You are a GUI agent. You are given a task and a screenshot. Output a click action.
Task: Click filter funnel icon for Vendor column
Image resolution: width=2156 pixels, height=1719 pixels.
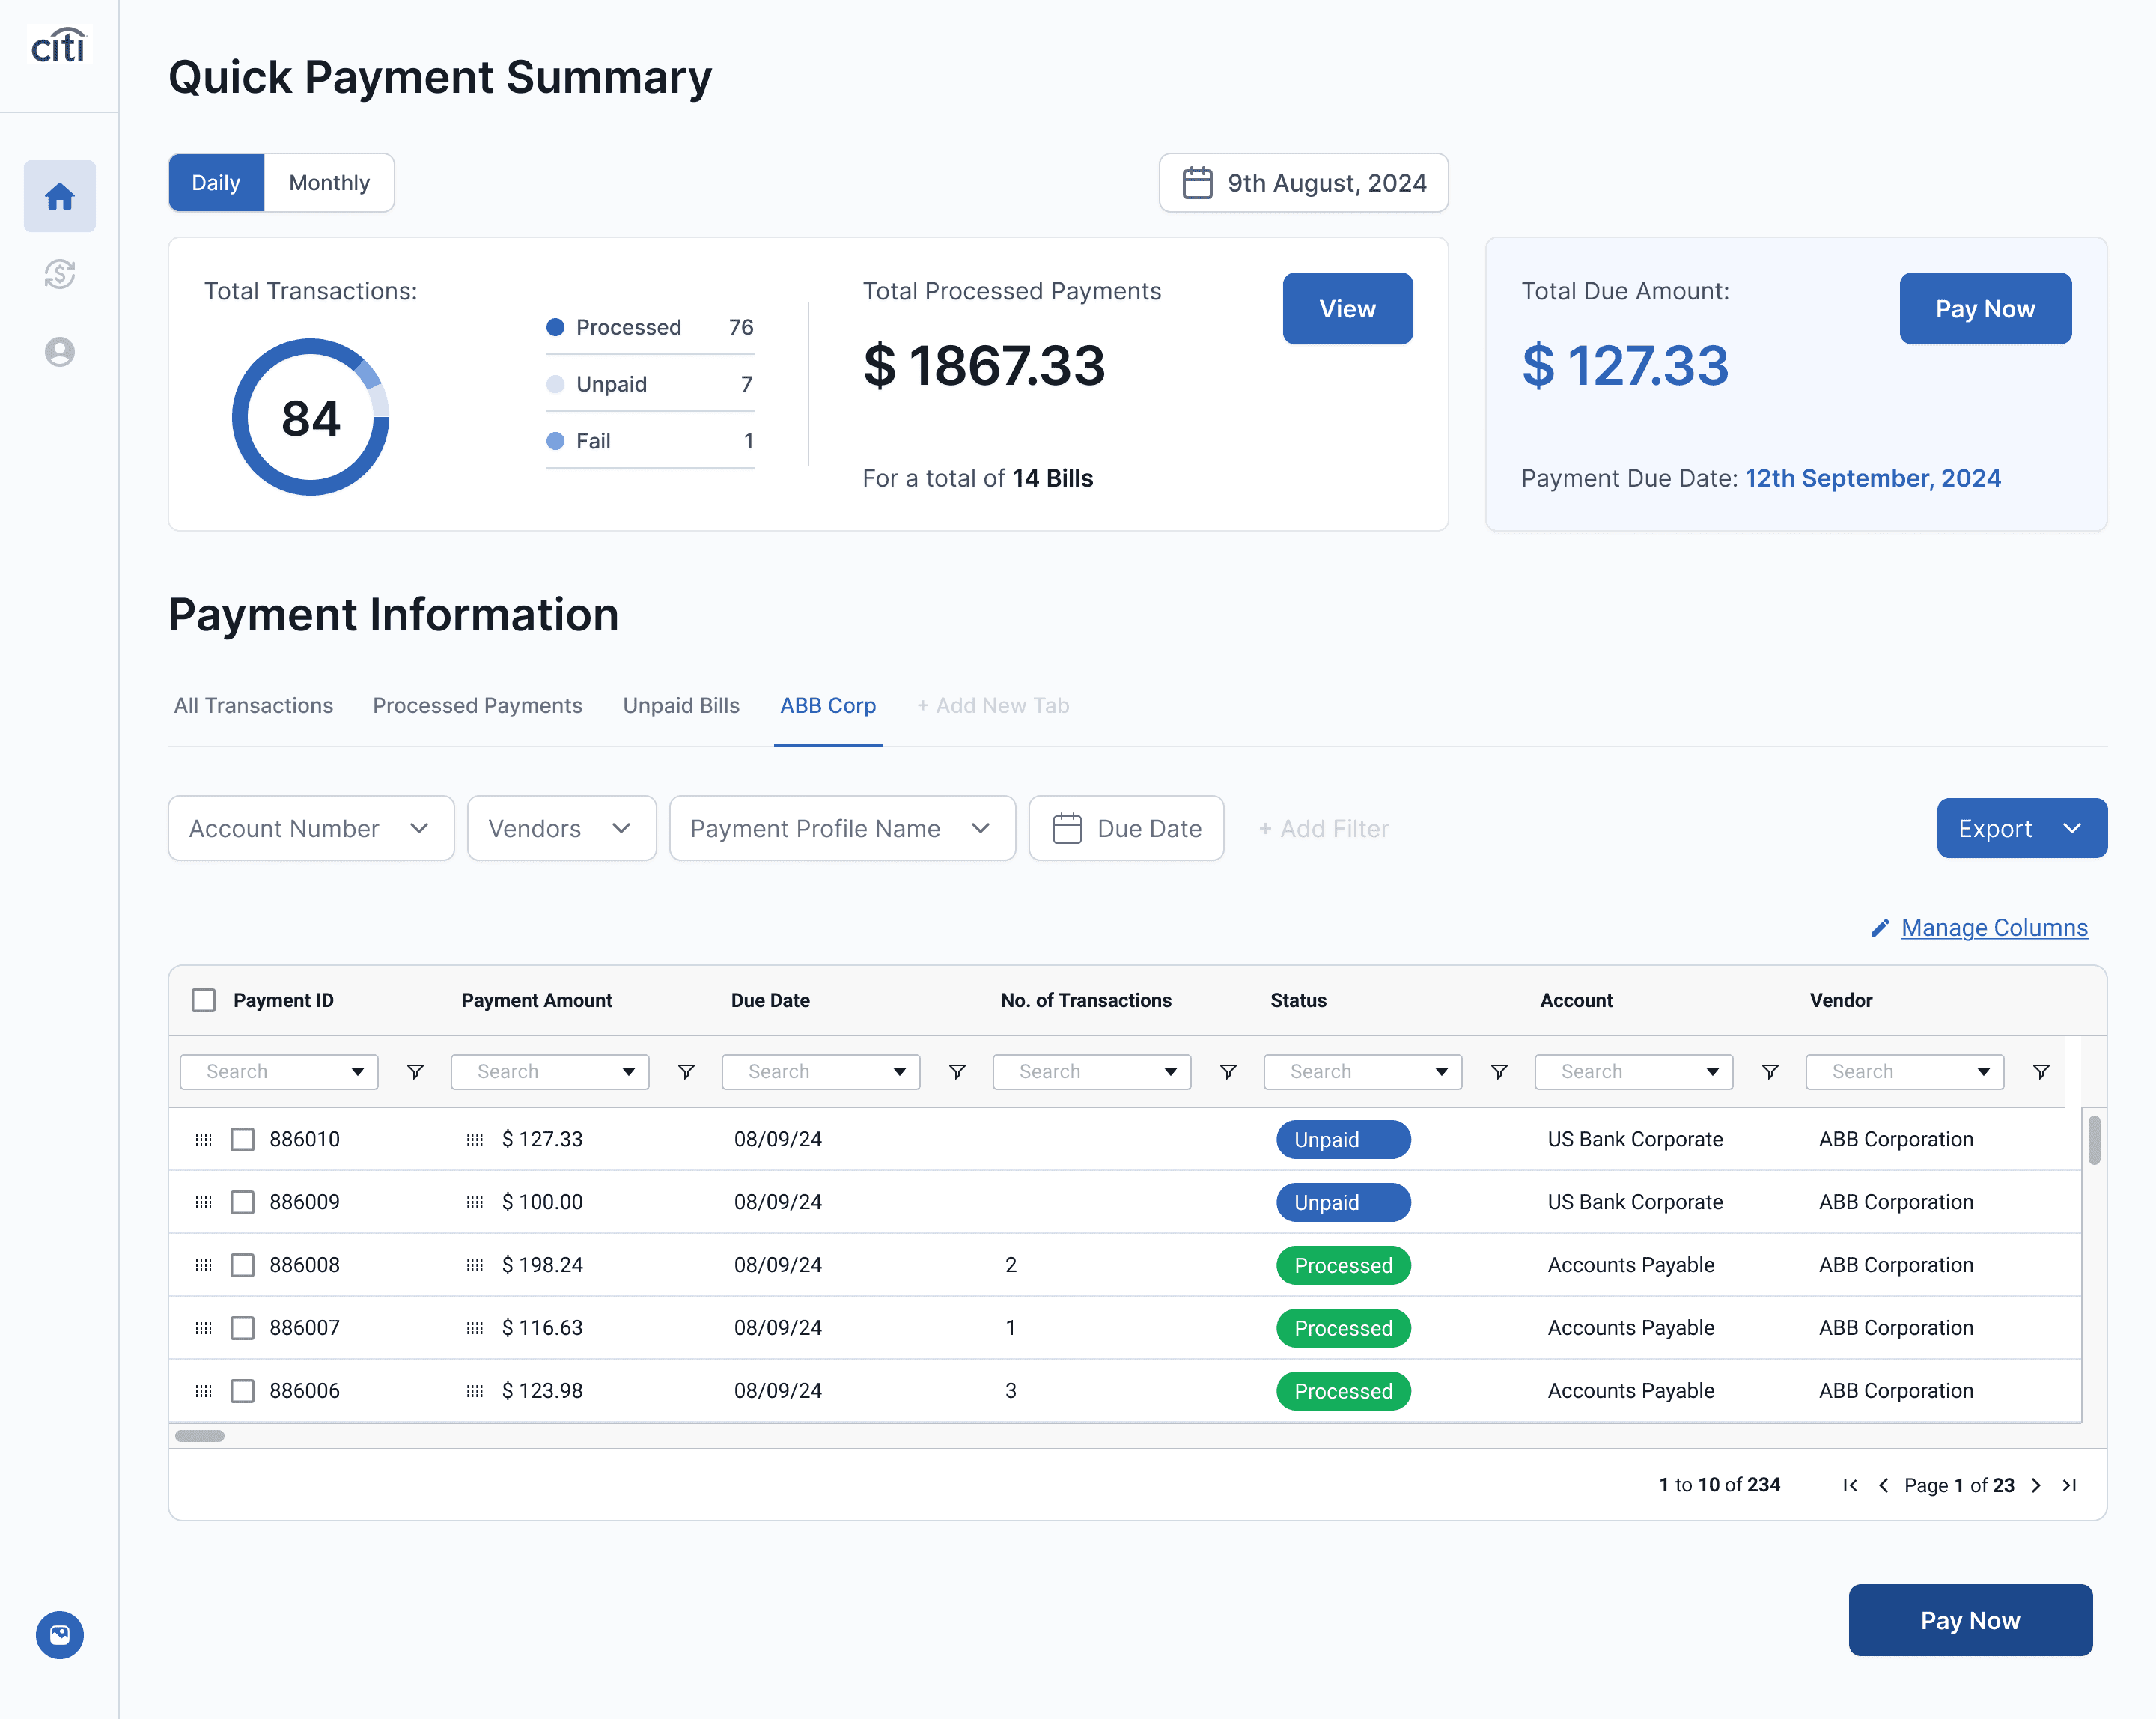point(2041,1072)
